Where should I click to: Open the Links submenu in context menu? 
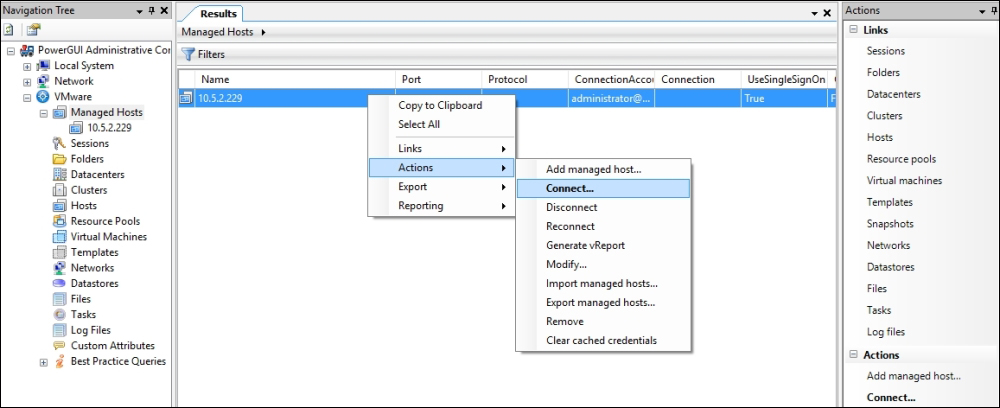[441, 149]
